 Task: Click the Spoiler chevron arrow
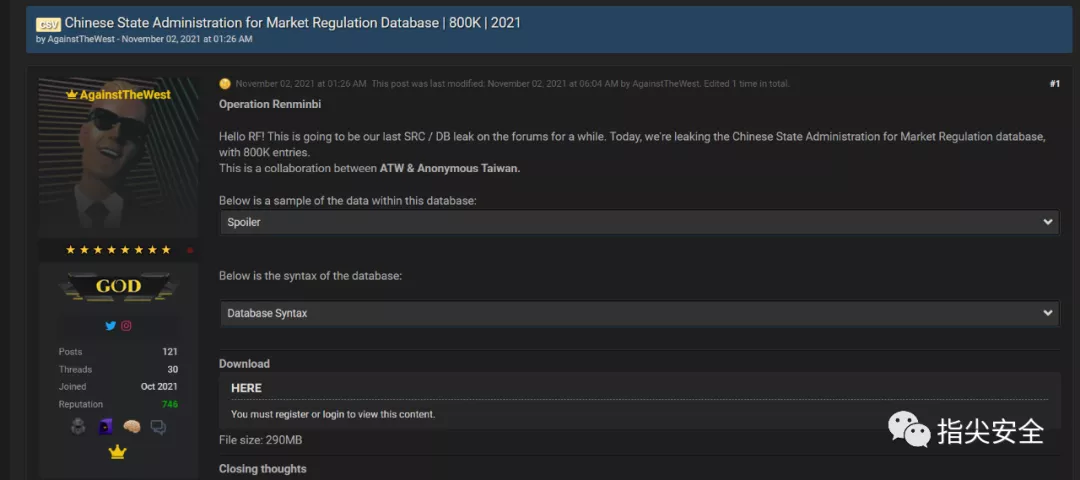click(1048, 222)
